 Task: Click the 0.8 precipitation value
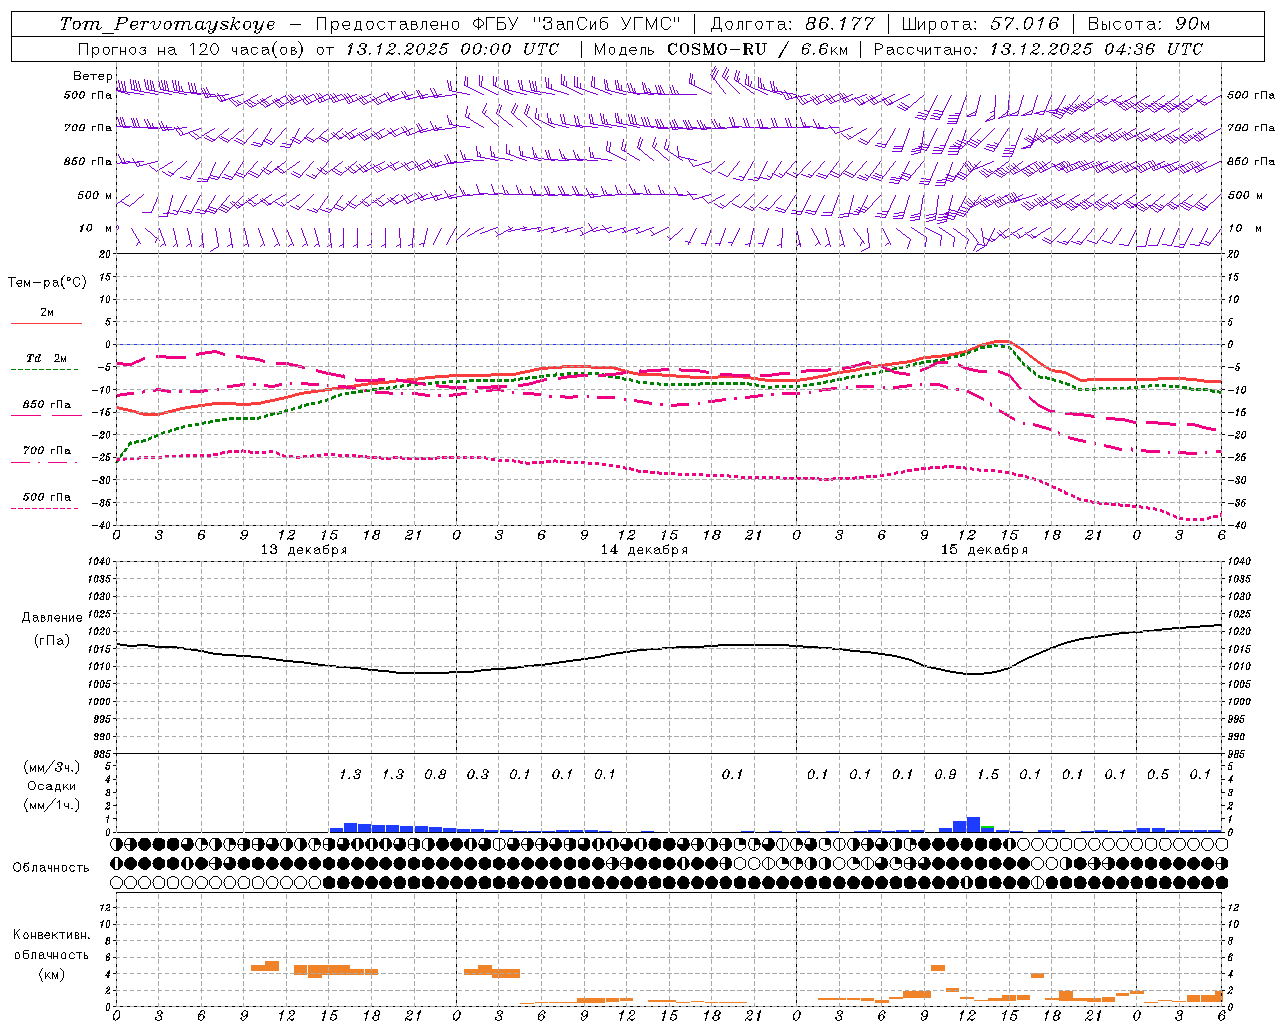point(435,774)
